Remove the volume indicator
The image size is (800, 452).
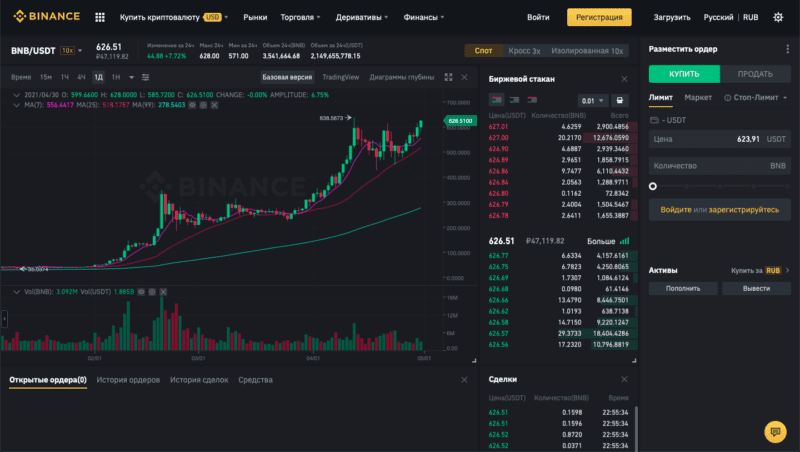[163, 292]
